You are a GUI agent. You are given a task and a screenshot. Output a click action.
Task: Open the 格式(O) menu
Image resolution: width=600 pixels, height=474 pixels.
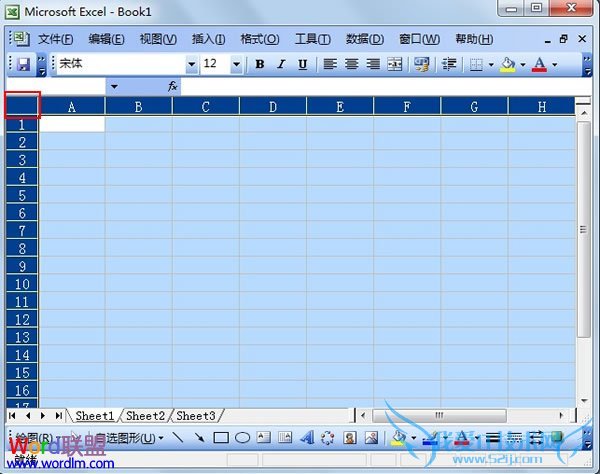pos(260,39)
